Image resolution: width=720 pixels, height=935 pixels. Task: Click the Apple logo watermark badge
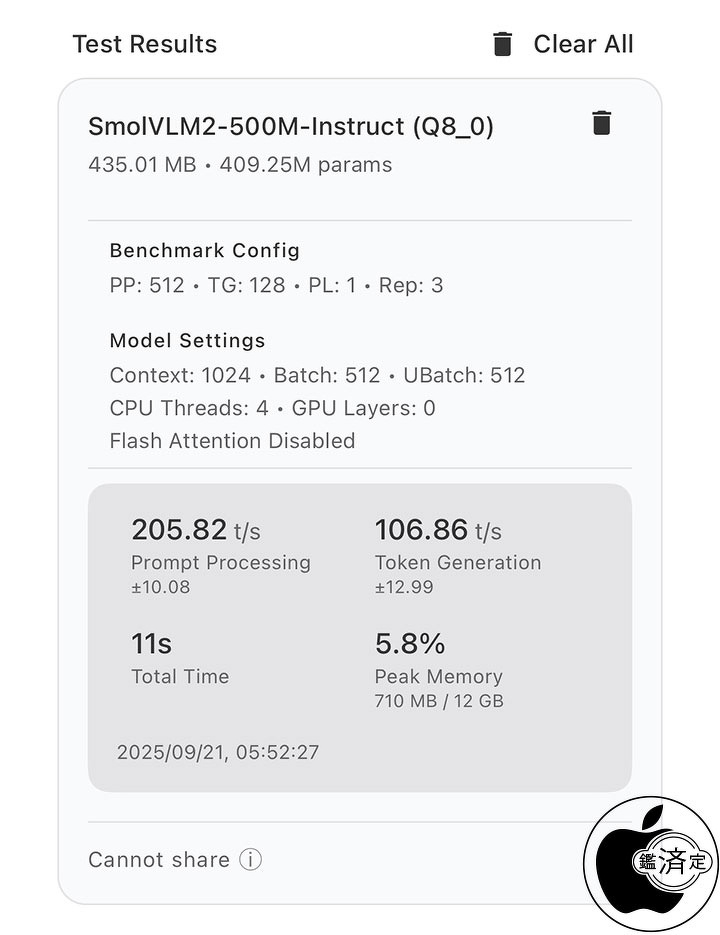pos(652,863)
